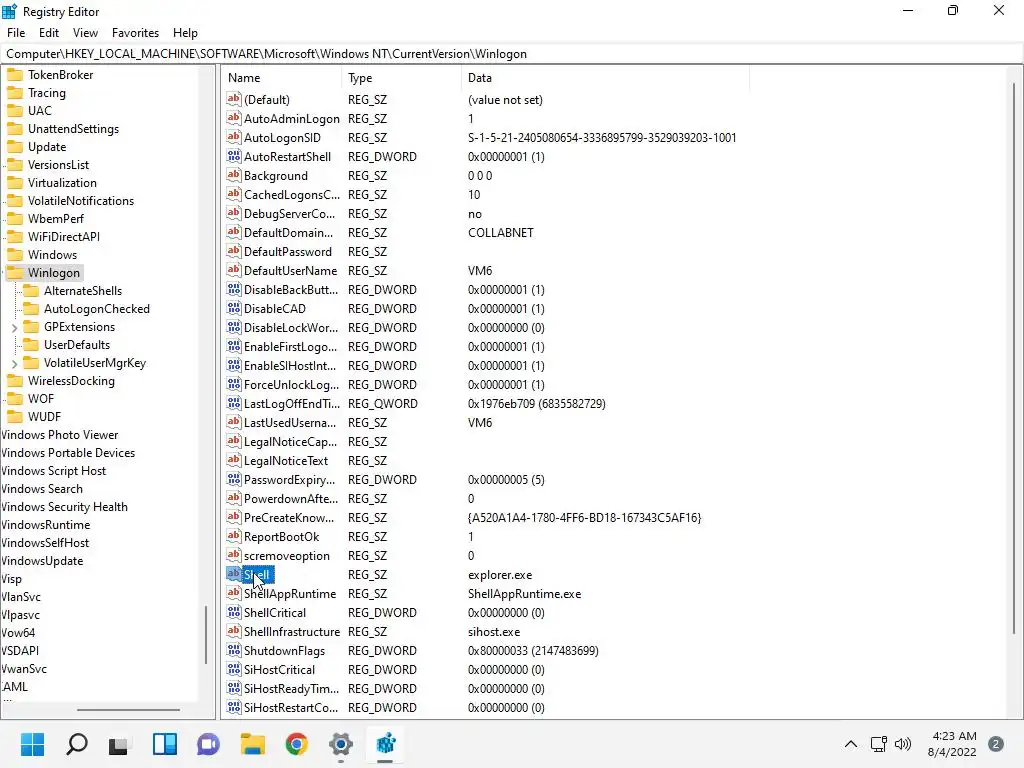The height and width of the screenshot is (768, 1024).
Task: Select the AutoLogonChecked subkey
Action: coord(97,309)
